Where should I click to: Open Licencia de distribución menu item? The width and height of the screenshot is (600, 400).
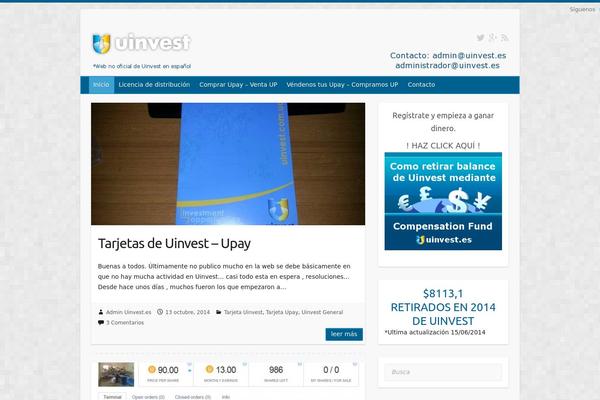point(154,85)
